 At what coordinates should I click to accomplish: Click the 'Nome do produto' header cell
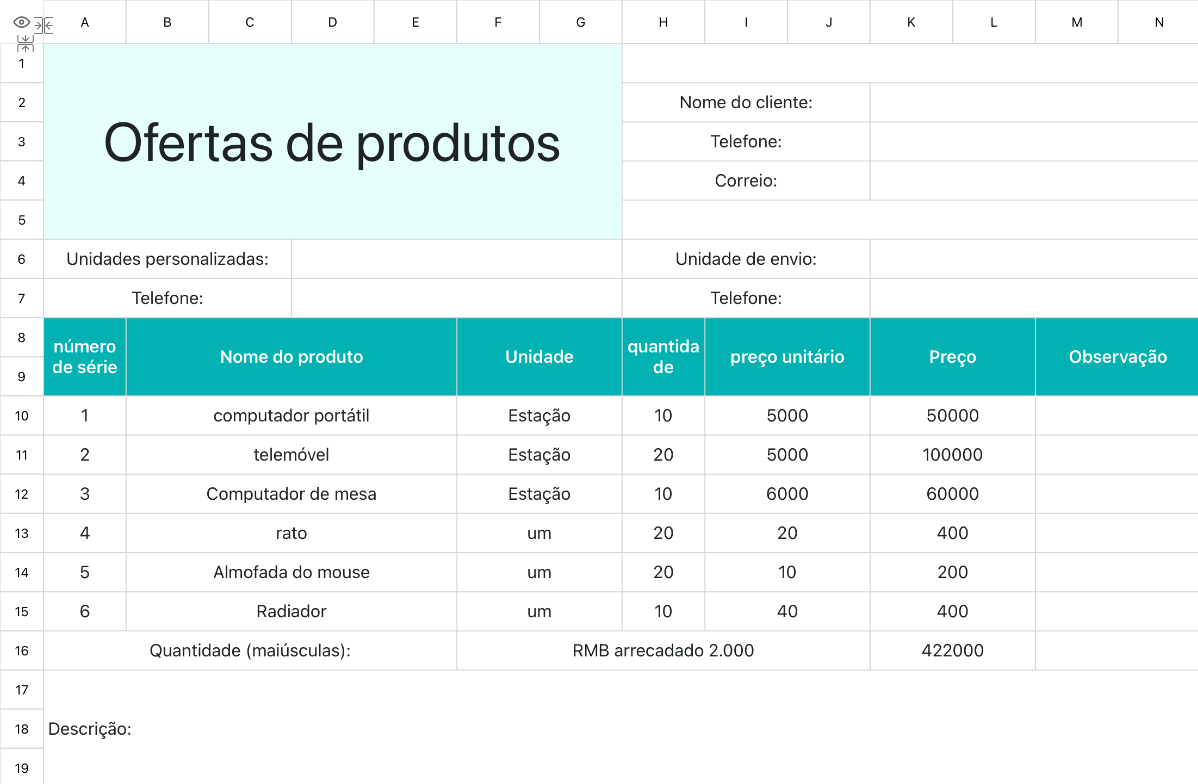click(x=291, y=357)
